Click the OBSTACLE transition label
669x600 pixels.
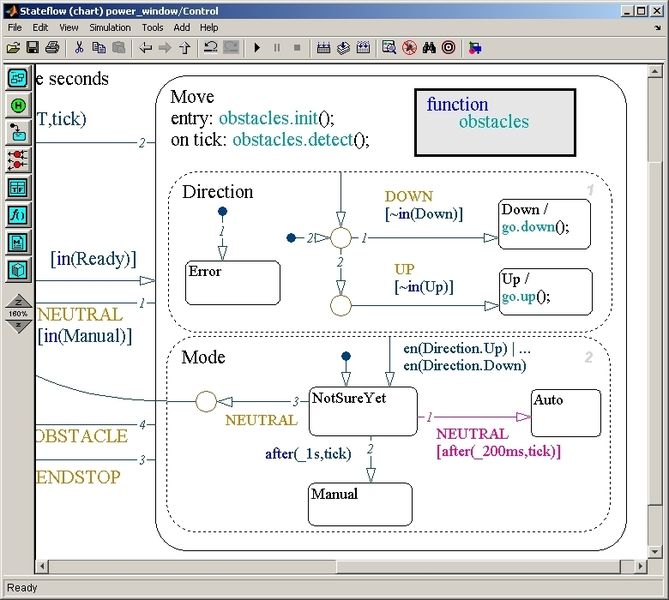coord(82,436)
